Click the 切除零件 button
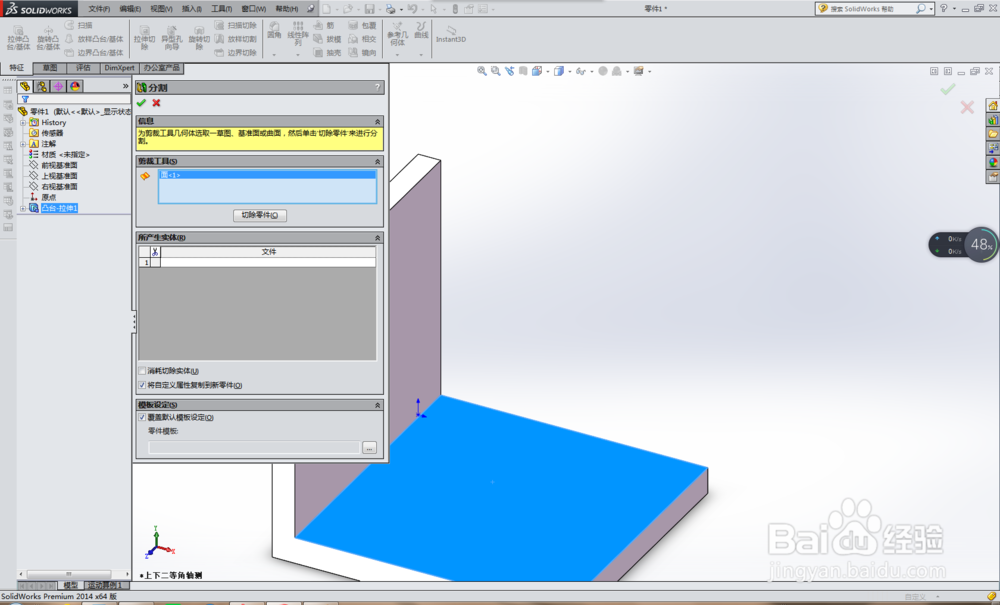This screenshot has height=605, width=1000. pos(260,215)
